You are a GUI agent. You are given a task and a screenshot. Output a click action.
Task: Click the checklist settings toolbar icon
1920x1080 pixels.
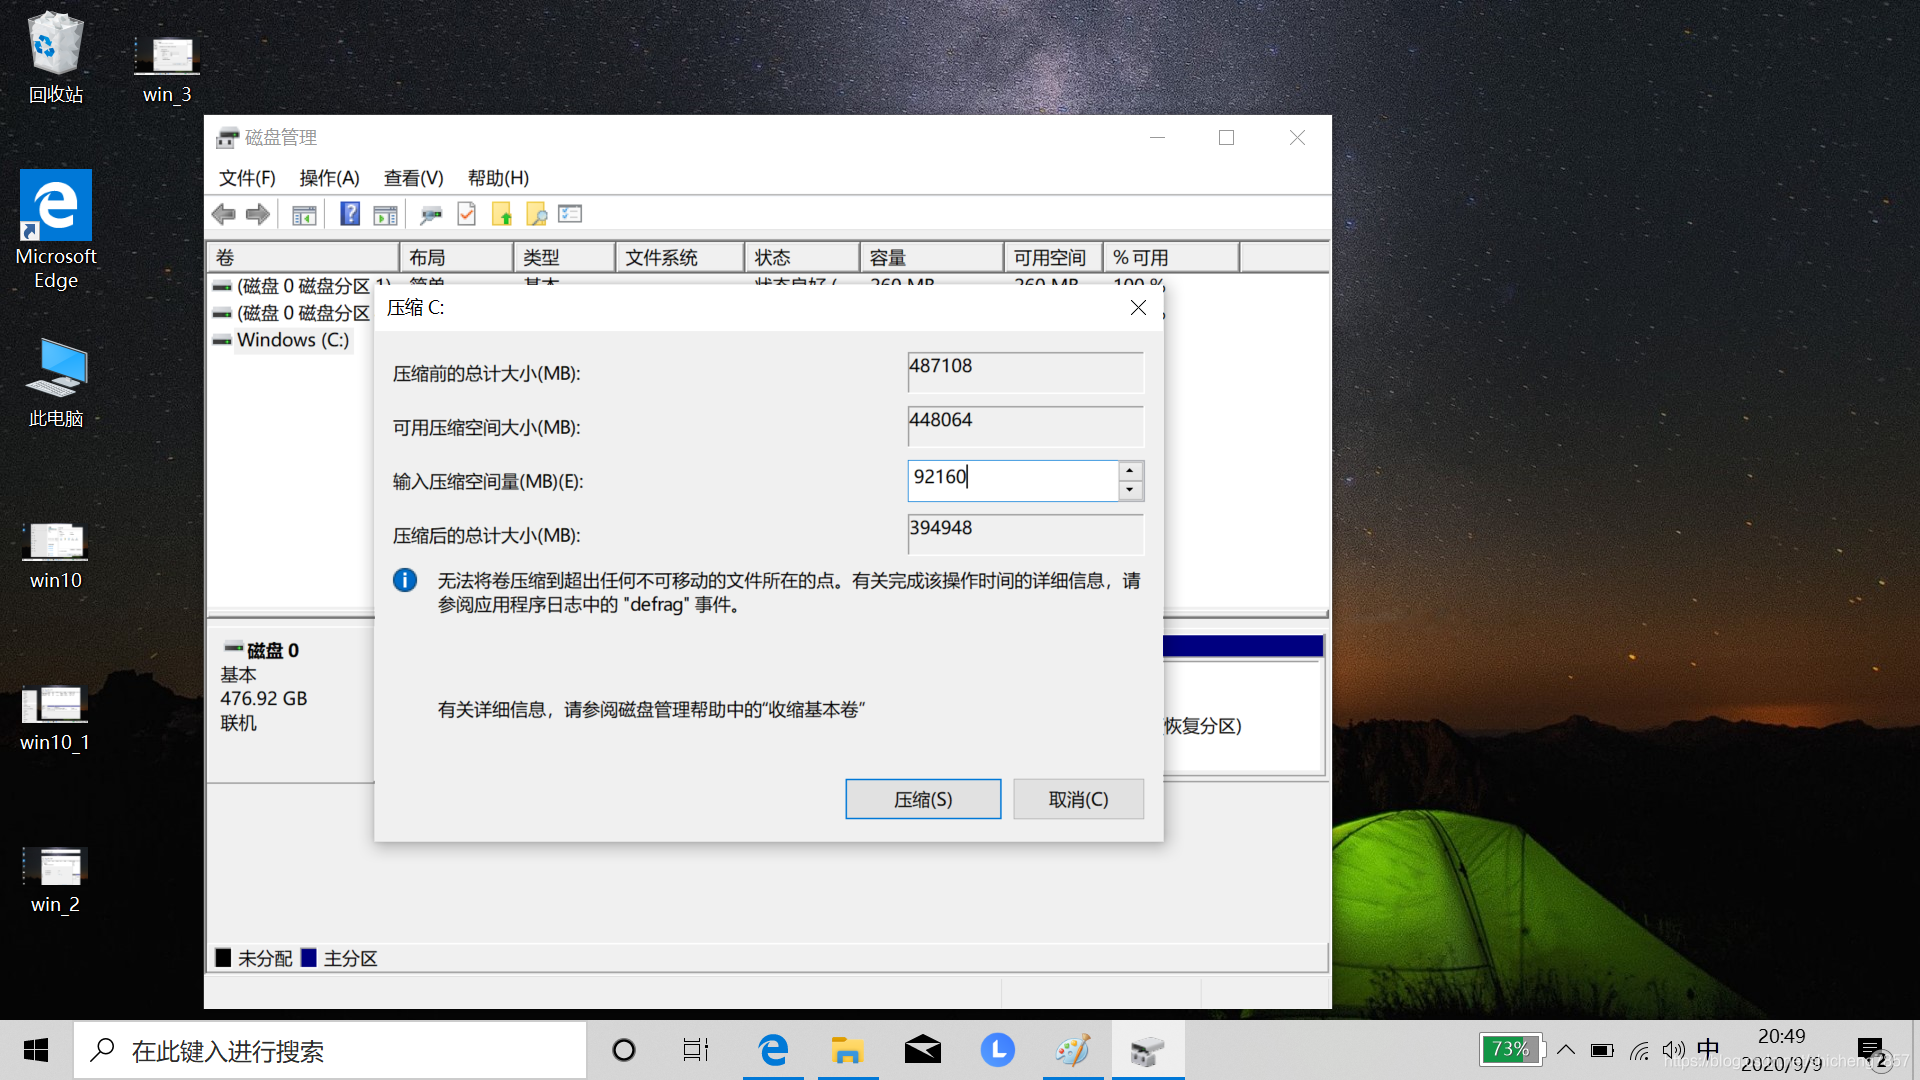tap(570, 214)
